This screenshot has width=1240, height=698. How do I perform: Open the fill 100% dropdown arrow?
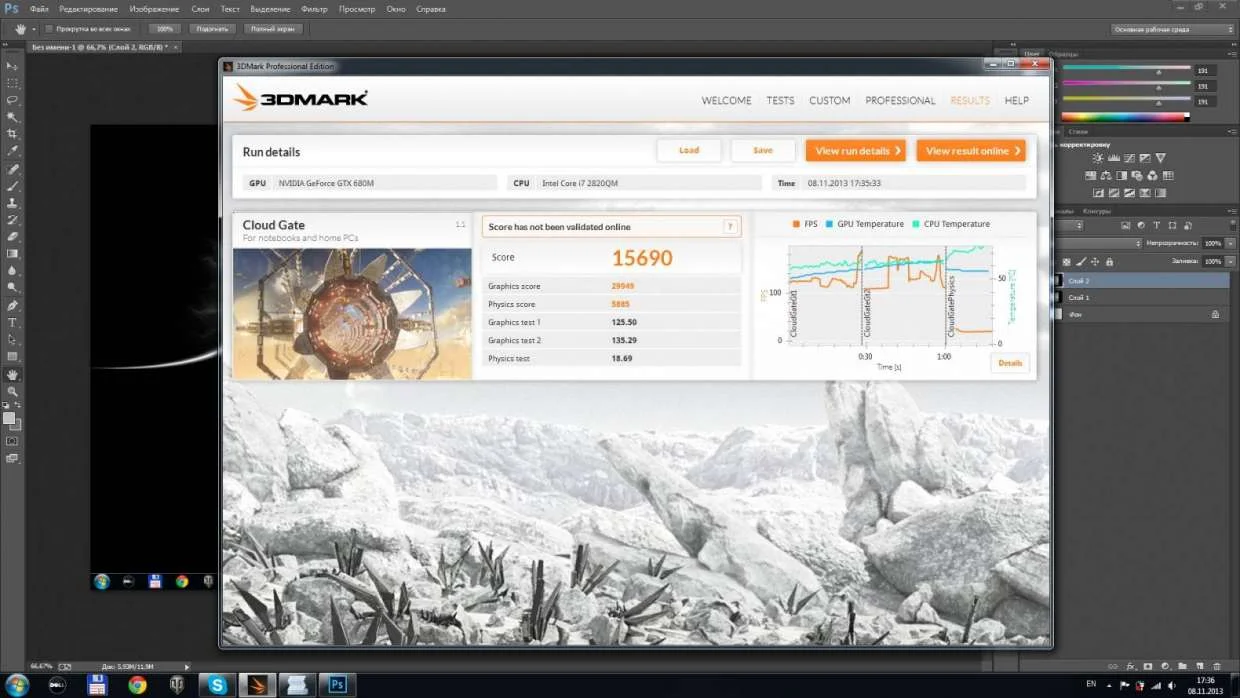pos(1230,261)
